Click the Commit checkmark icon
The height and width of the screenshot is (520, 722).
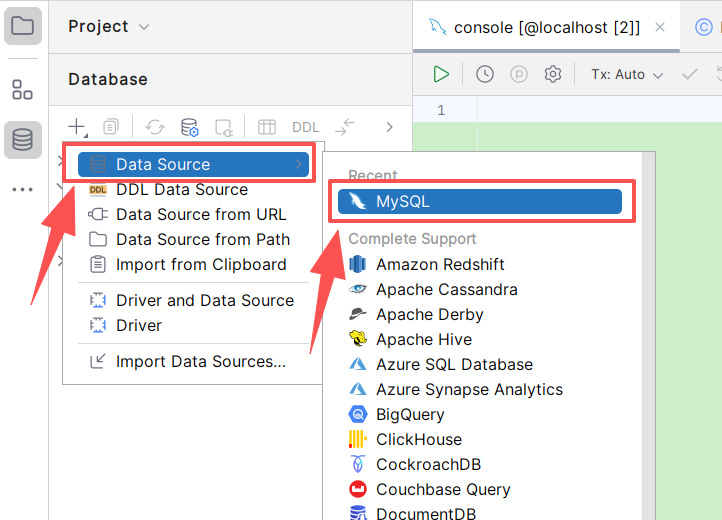click(x=690, y=74)
